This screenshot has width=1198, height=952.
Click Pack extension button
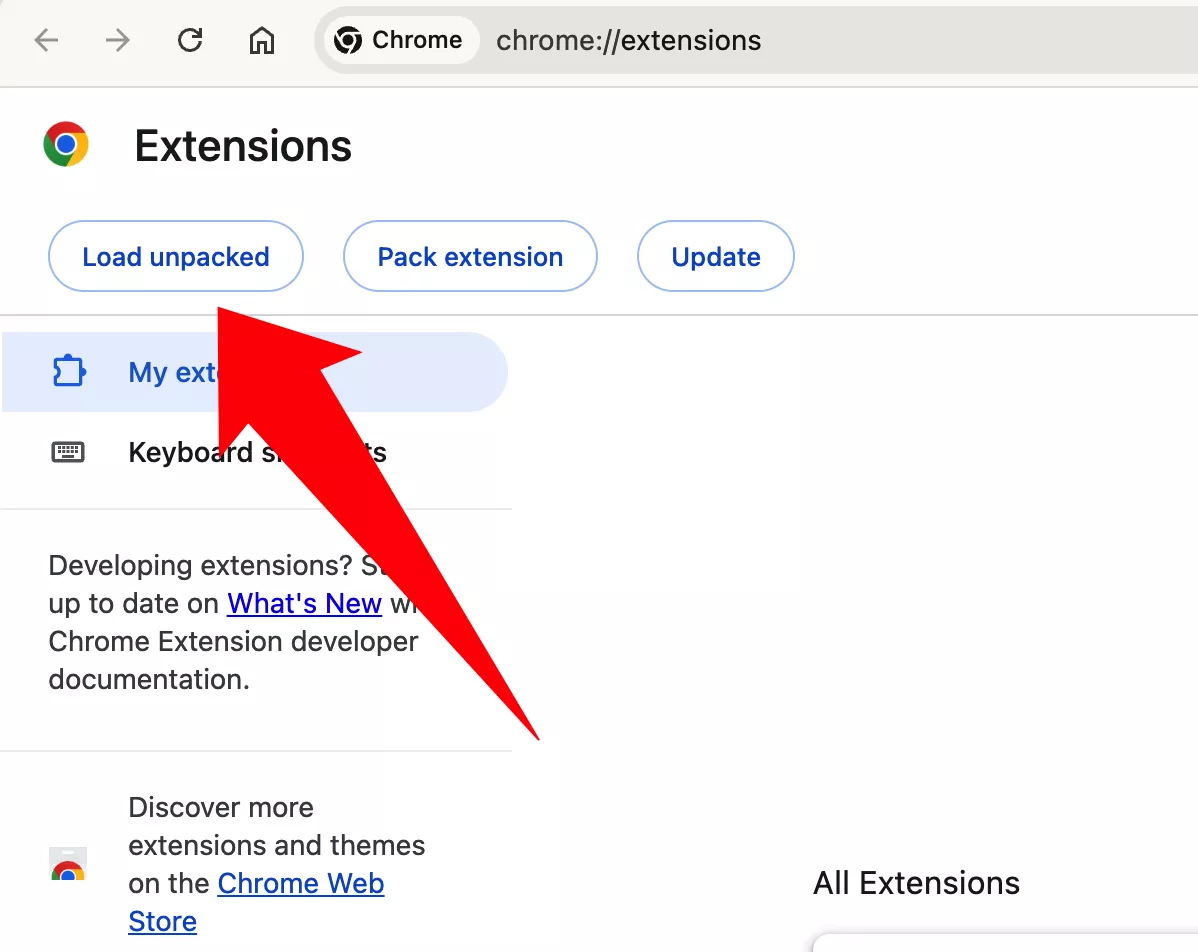click(x=470, y=256)
